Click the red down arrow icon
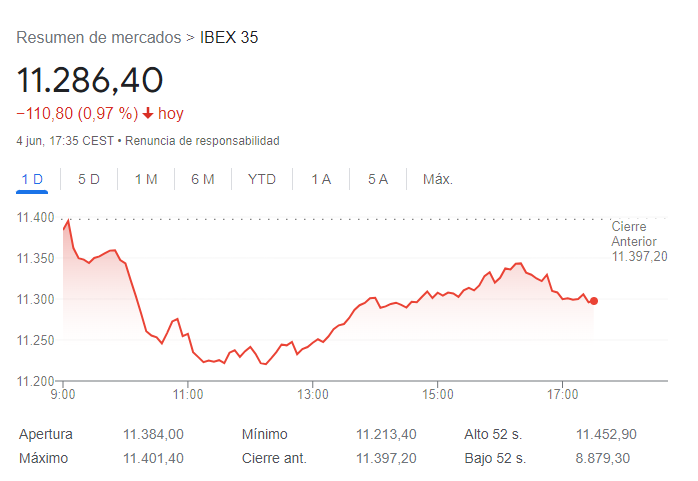The width and height of the screenshot is (698, 481). (148, 114)
